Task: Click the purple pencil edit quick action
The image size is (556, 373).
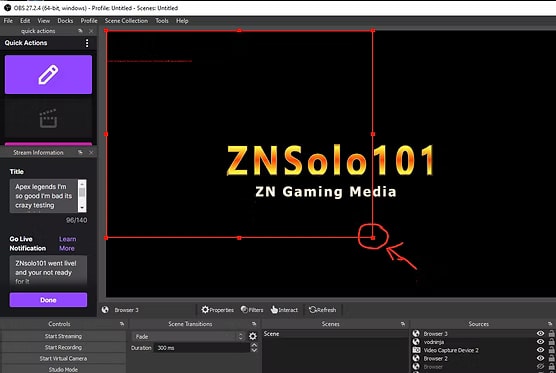Action: (x=48, y=74)
